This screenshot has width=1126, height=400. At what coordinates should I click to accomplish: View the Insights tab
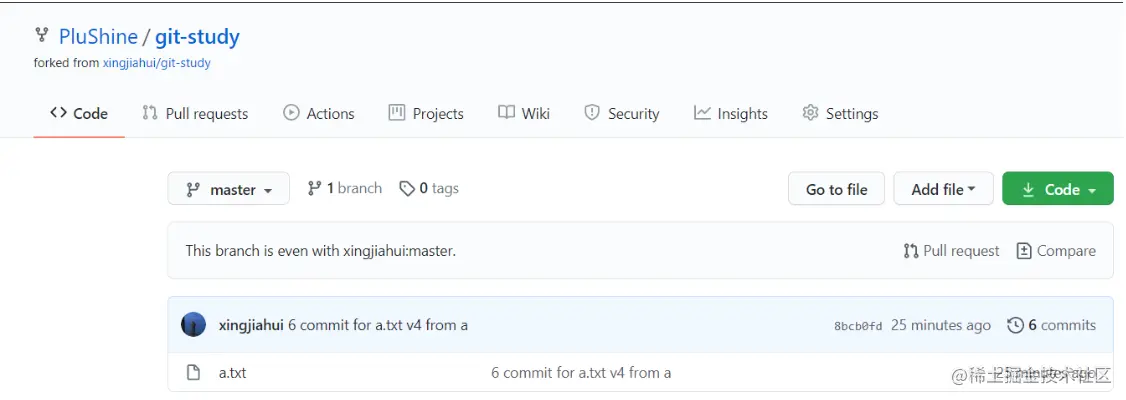(x=731, y=113)
